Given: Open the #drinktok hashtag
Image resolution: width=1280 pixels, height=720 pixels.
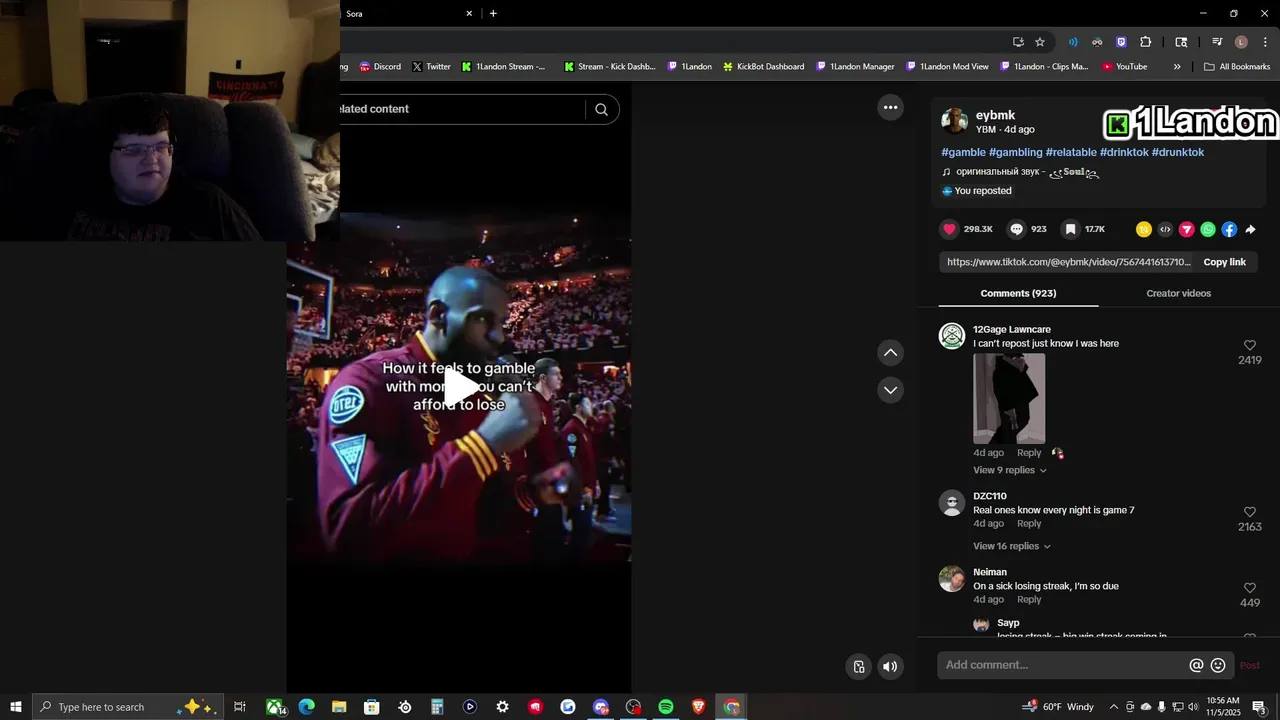Looking at the screenshot, I should click(x=1124, y=152).
